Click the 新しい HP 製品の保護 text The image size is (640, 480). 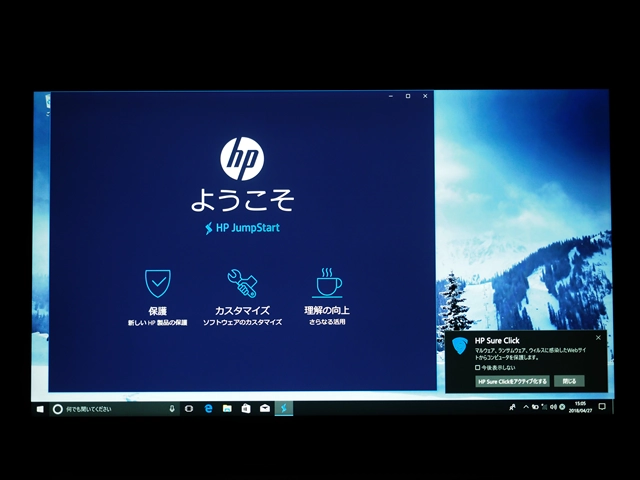coord(158,322)
